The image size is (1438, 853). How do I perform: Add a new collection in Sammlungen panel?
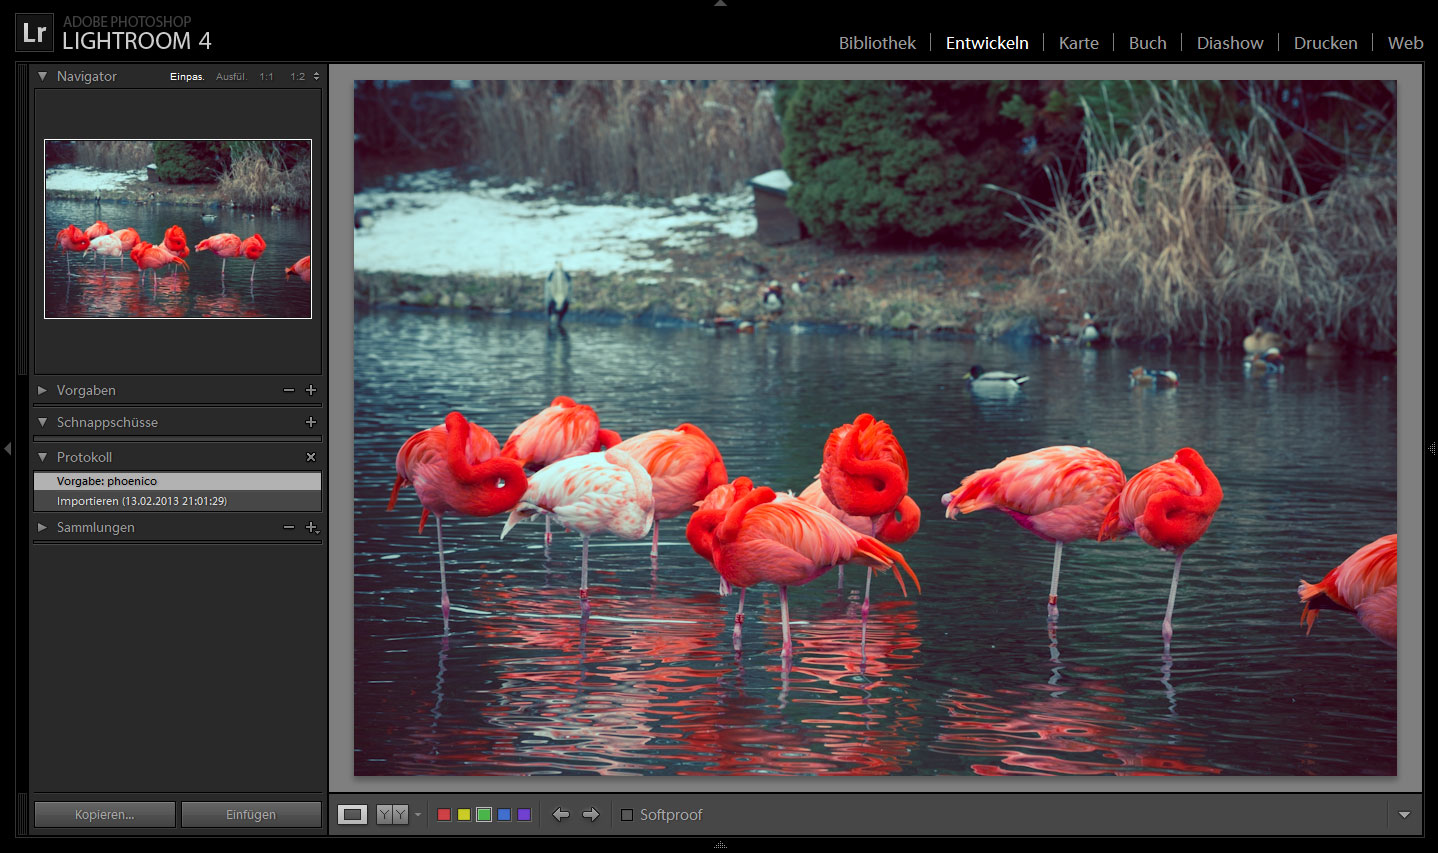point(311,527)
